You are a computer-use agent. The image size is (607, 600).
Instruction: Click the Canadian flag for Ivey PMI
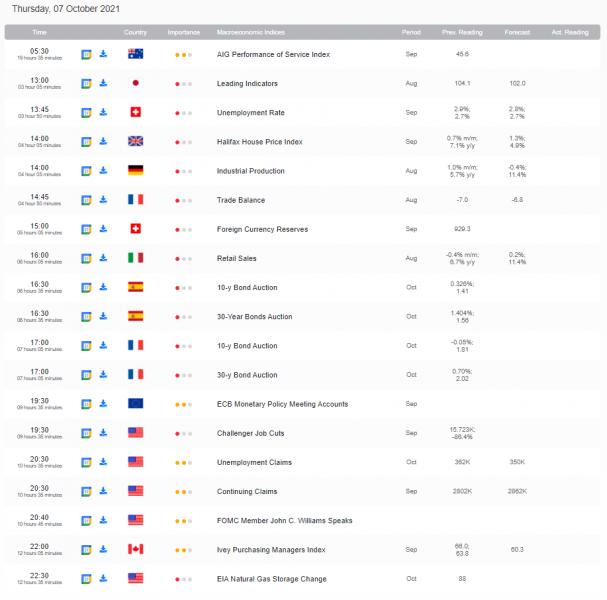point(135,549)
